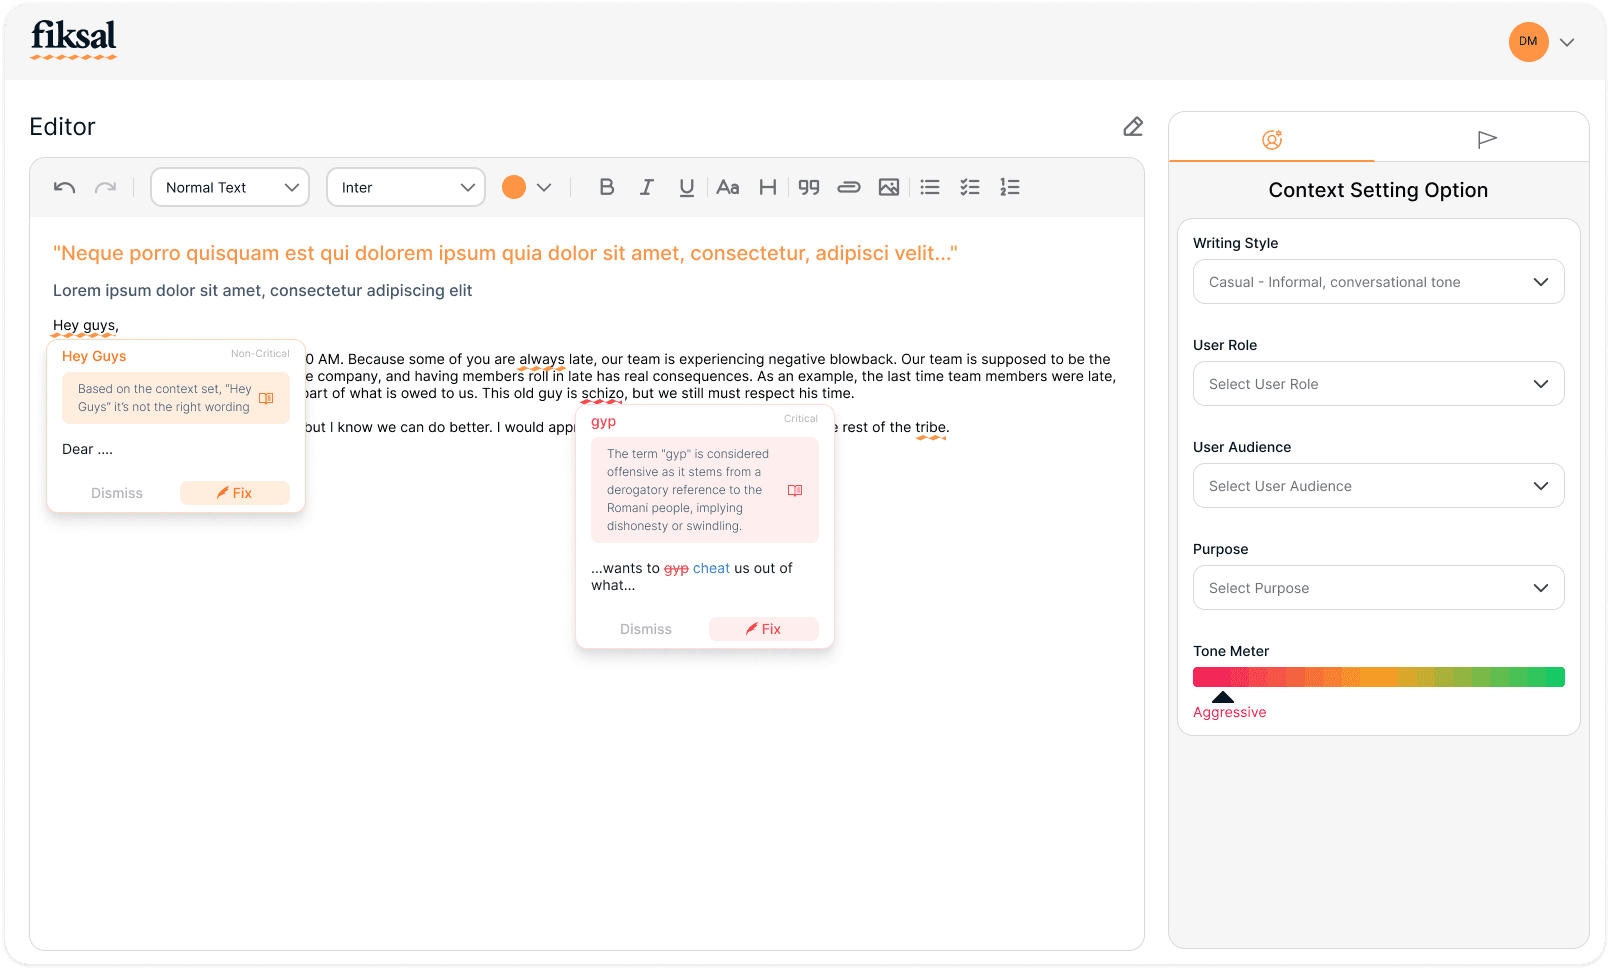The height and width of the screenshot is (970, 1610).
Task: Toggle italic formatting
Action: [647, 187]
